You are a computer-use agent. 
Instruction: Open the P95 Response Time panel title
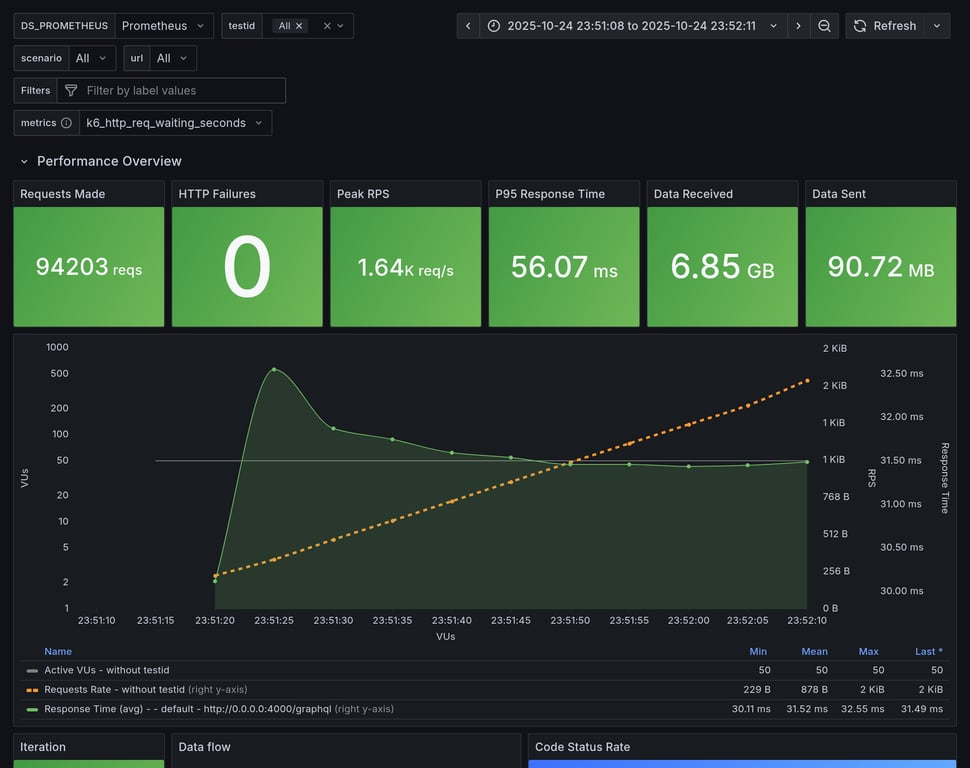click(550, 194)
